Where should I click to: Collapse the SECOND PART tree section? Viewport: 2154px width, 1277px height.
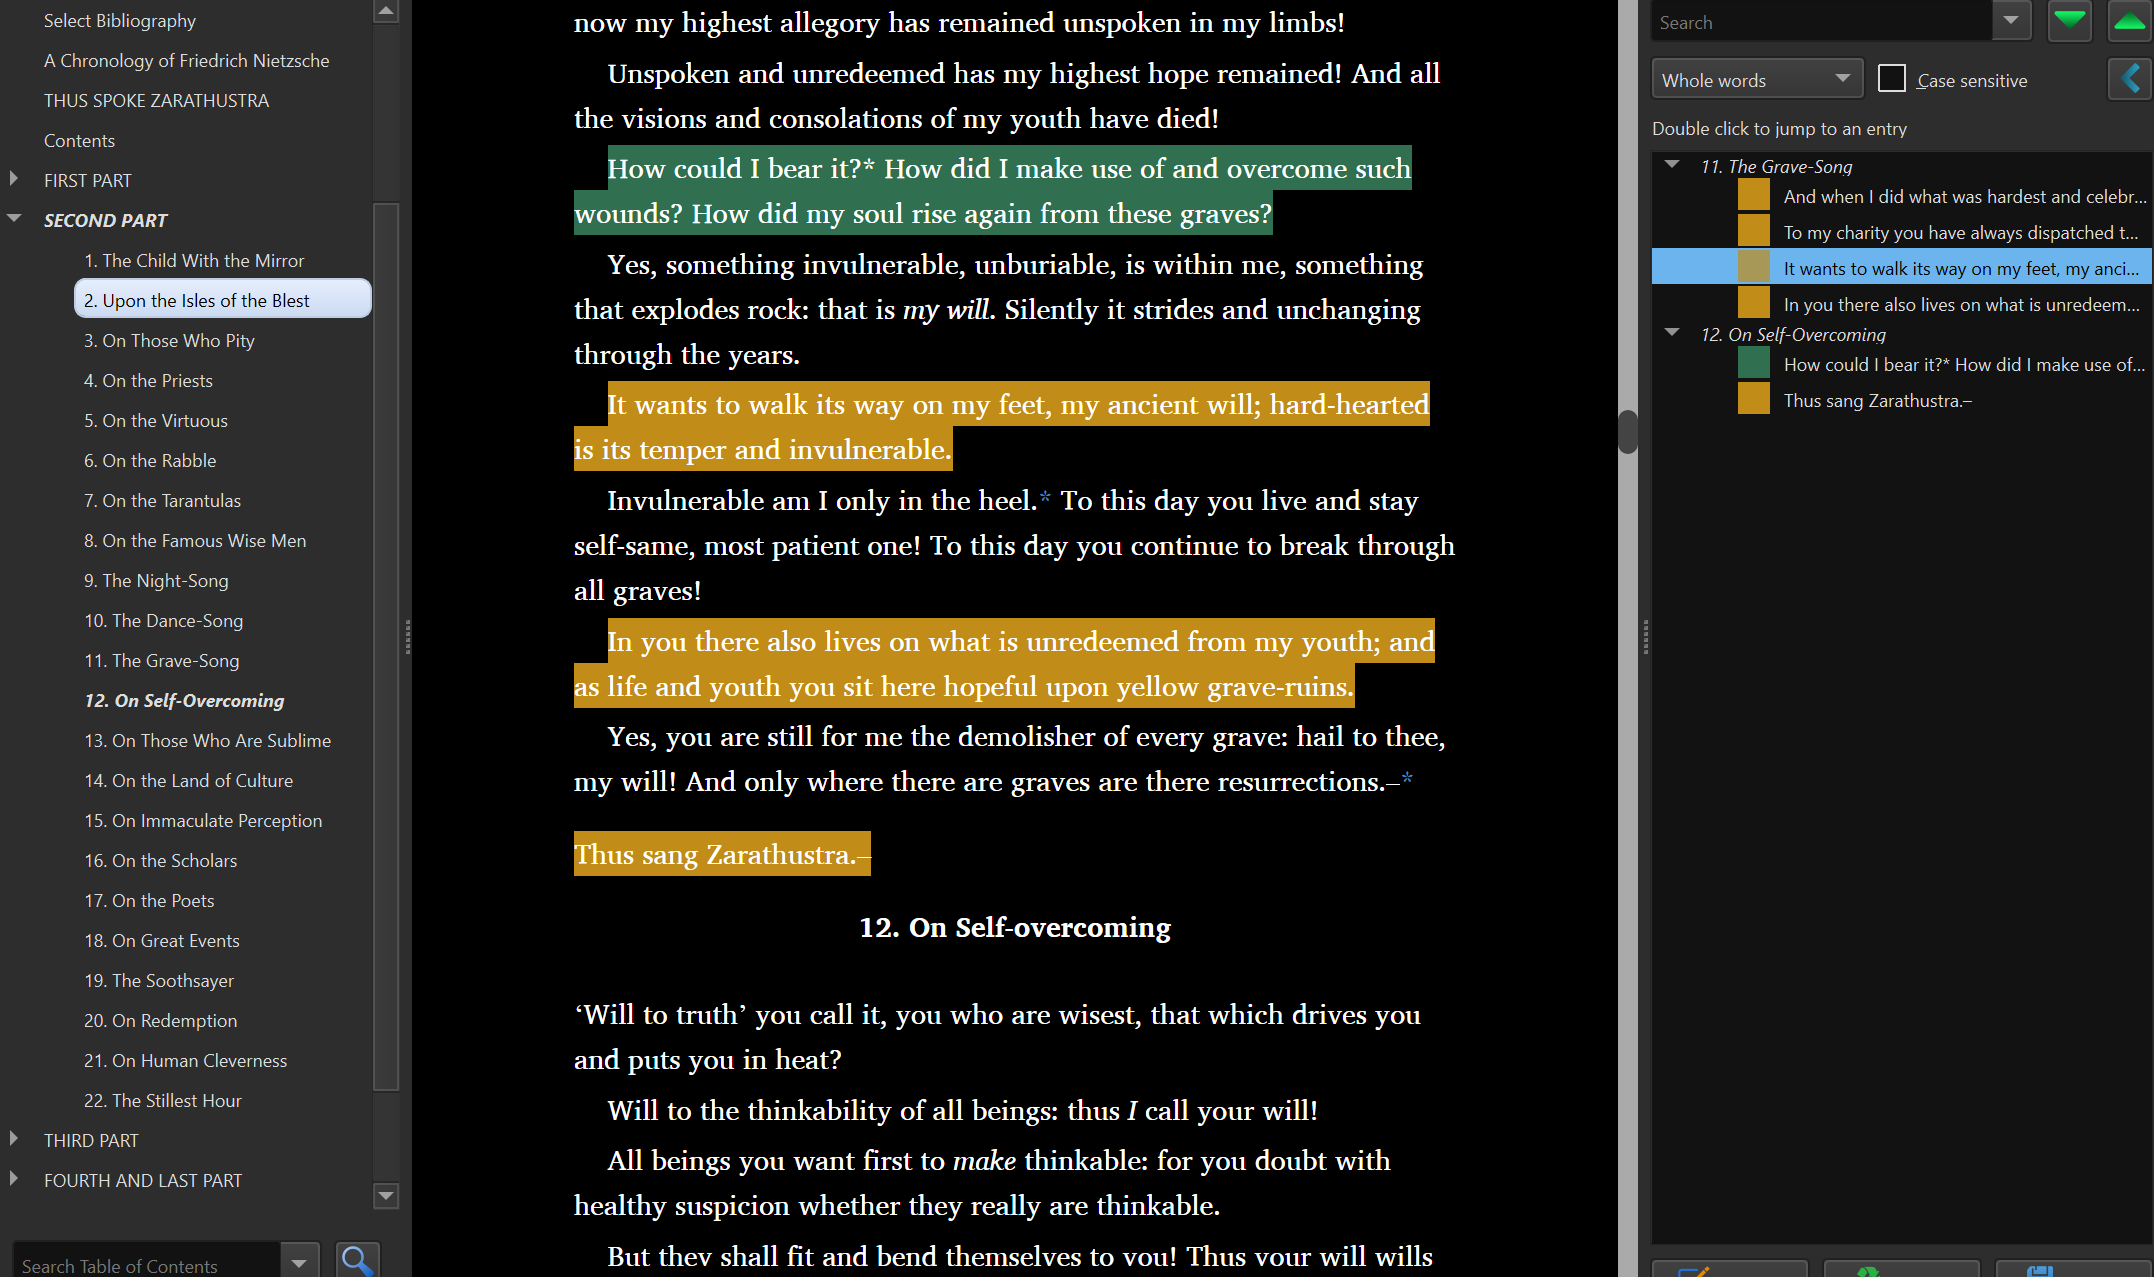14,219
